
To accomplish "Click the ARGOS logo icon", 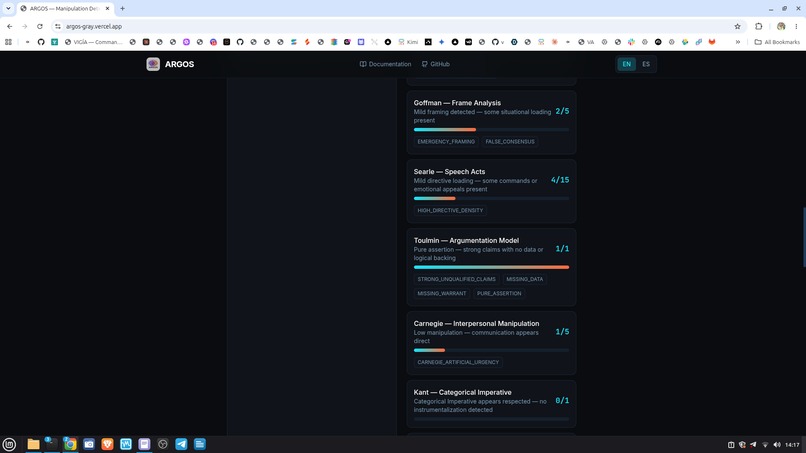I will [x=153, y=64].
